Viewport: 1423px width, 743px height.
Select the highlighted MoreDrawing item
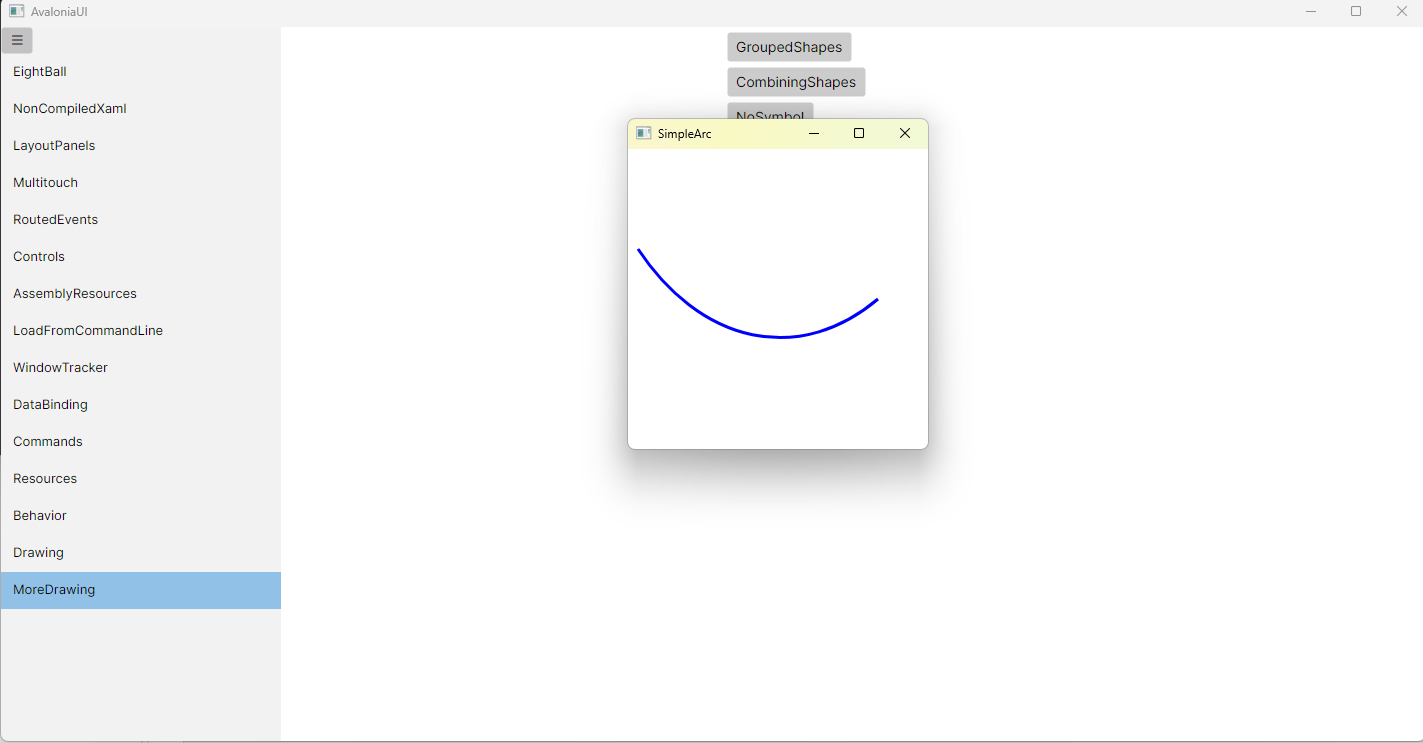click(x=141, y=590)
